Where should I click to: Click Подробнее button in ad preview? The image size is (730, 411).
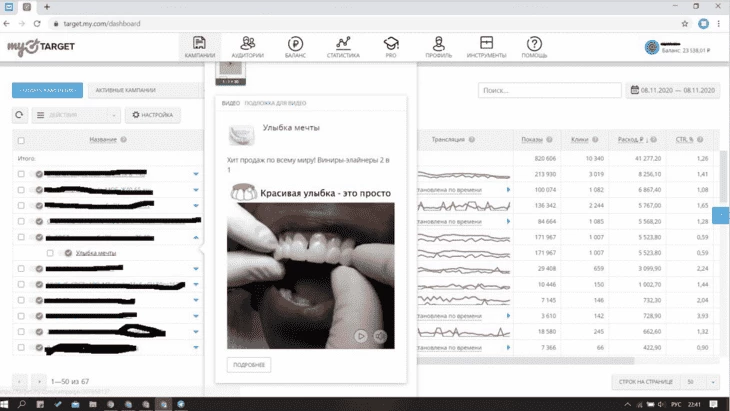pyautogui.click(x=249, y=365)
